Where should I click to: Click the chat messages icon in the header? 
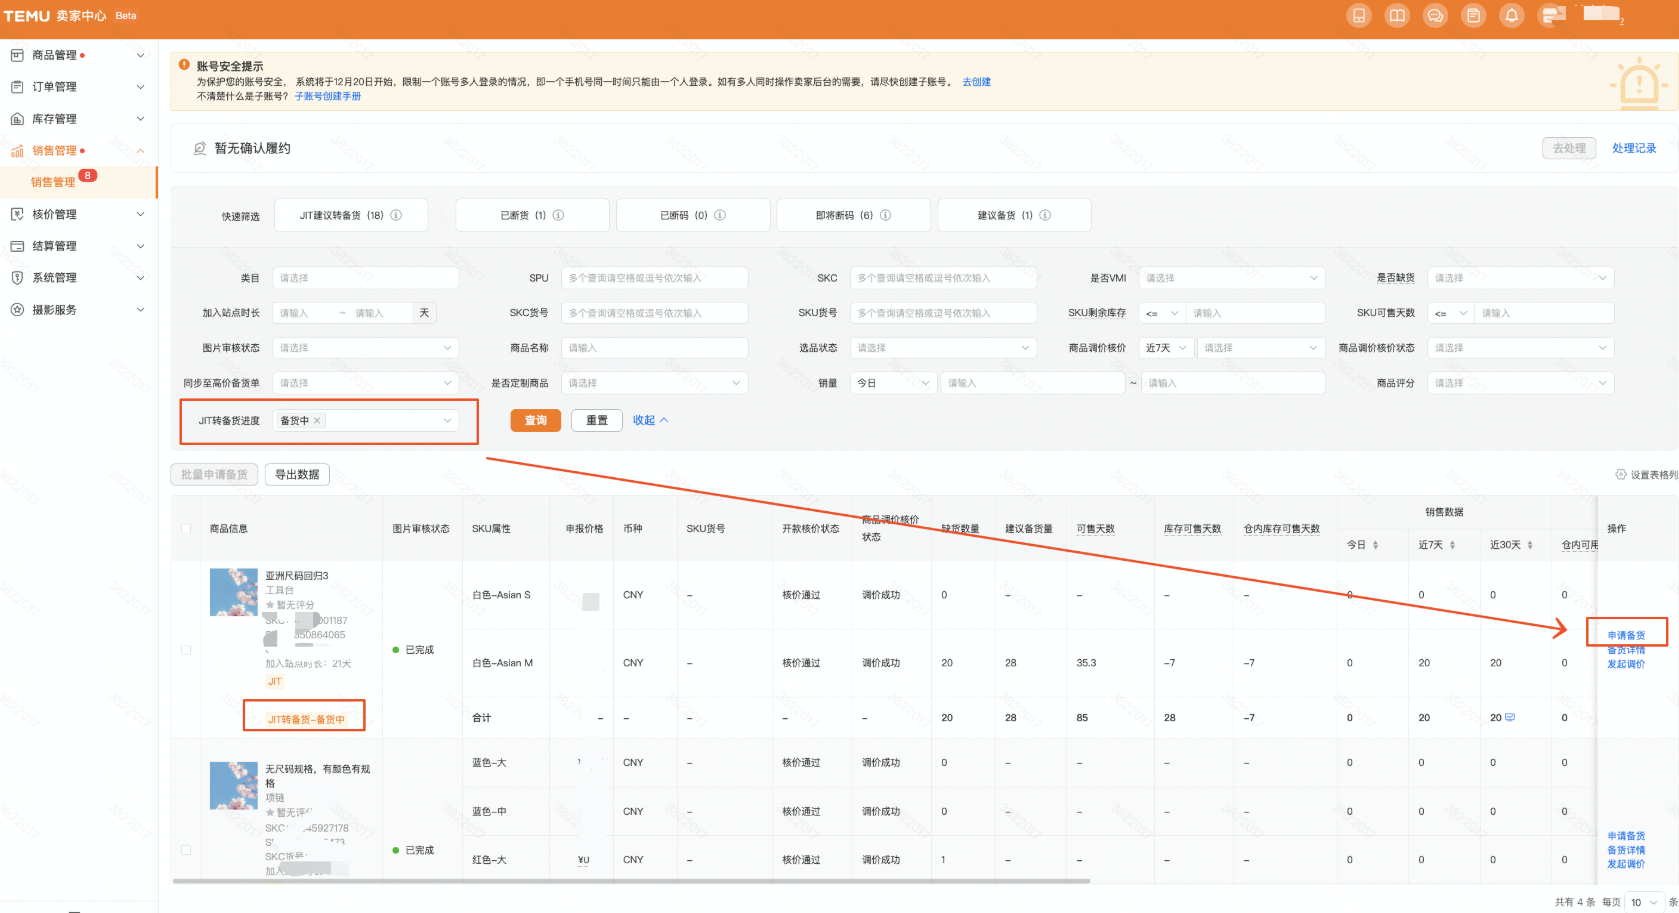click(1435, 16)
